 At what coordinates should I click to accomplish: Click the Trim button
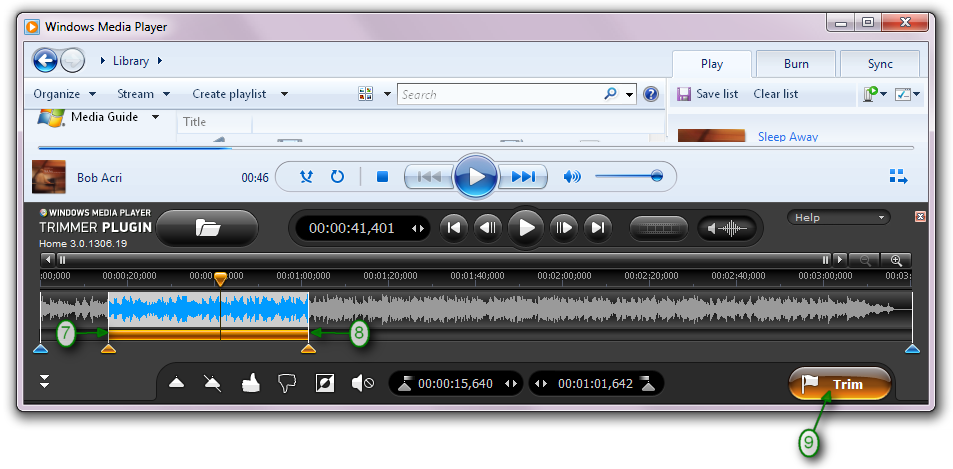click(840, 384)
